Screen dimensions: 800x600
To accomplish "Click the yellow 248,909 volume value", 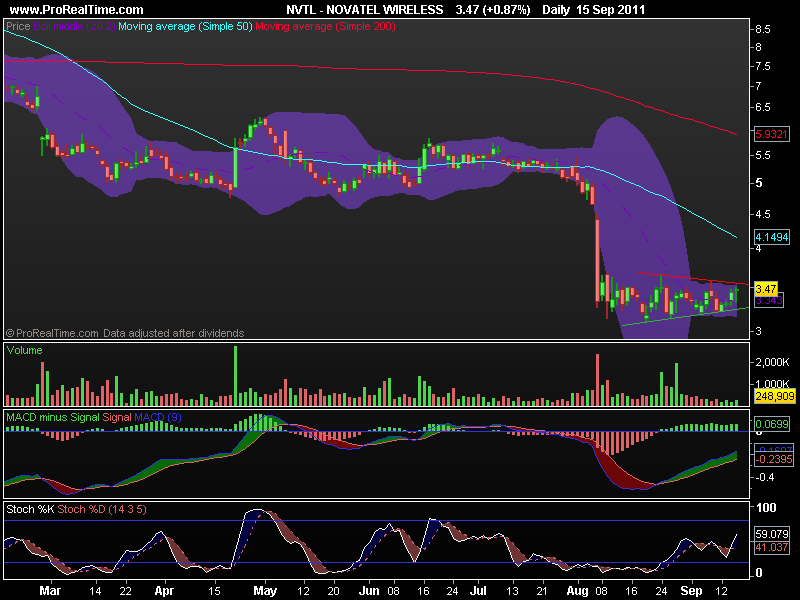I will click(774, 396).
